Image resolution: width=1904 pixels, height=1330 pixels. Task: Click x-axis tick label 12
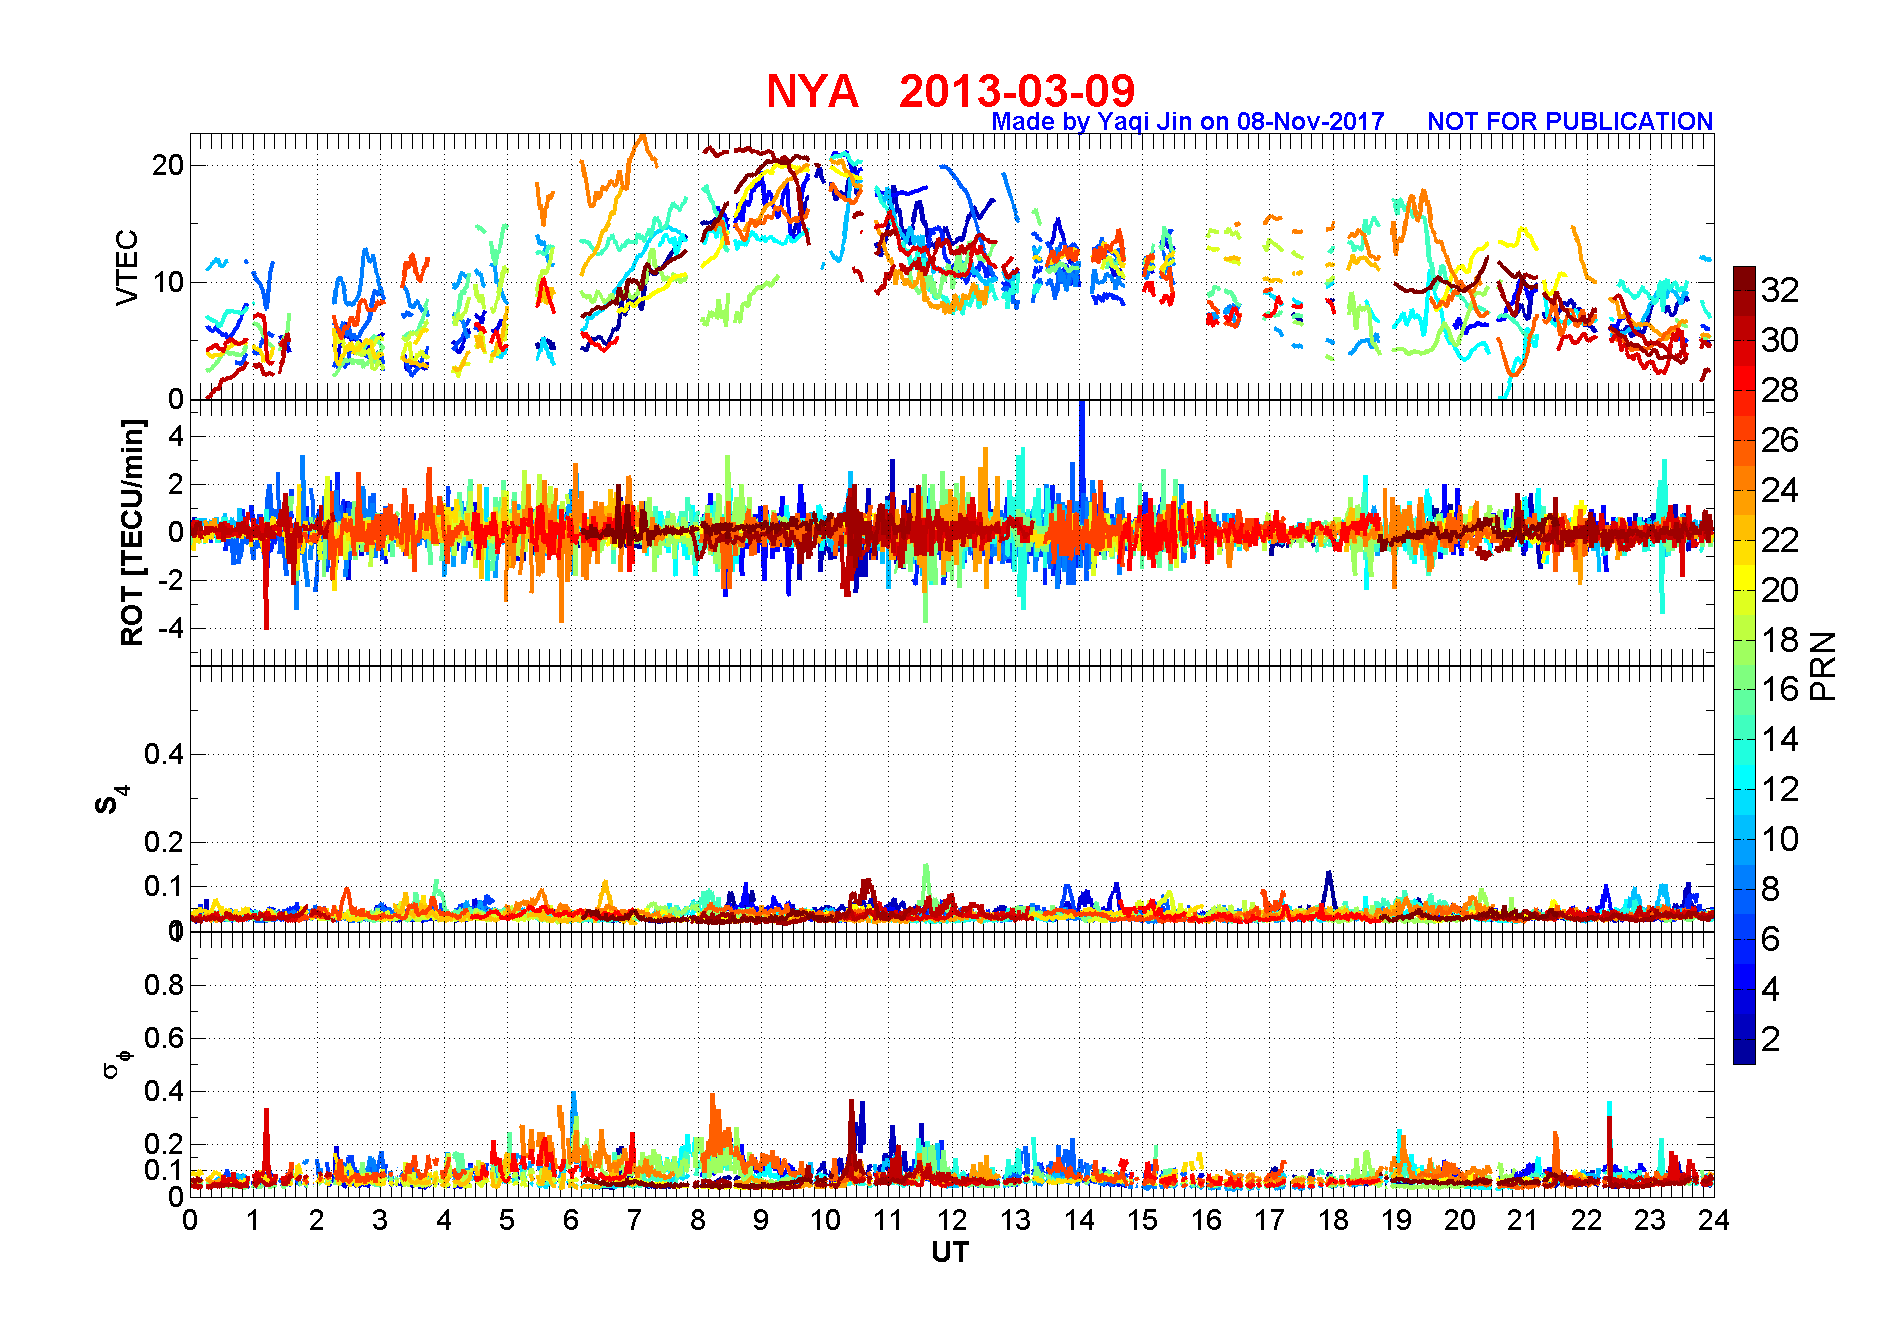tap(952, 1220)
